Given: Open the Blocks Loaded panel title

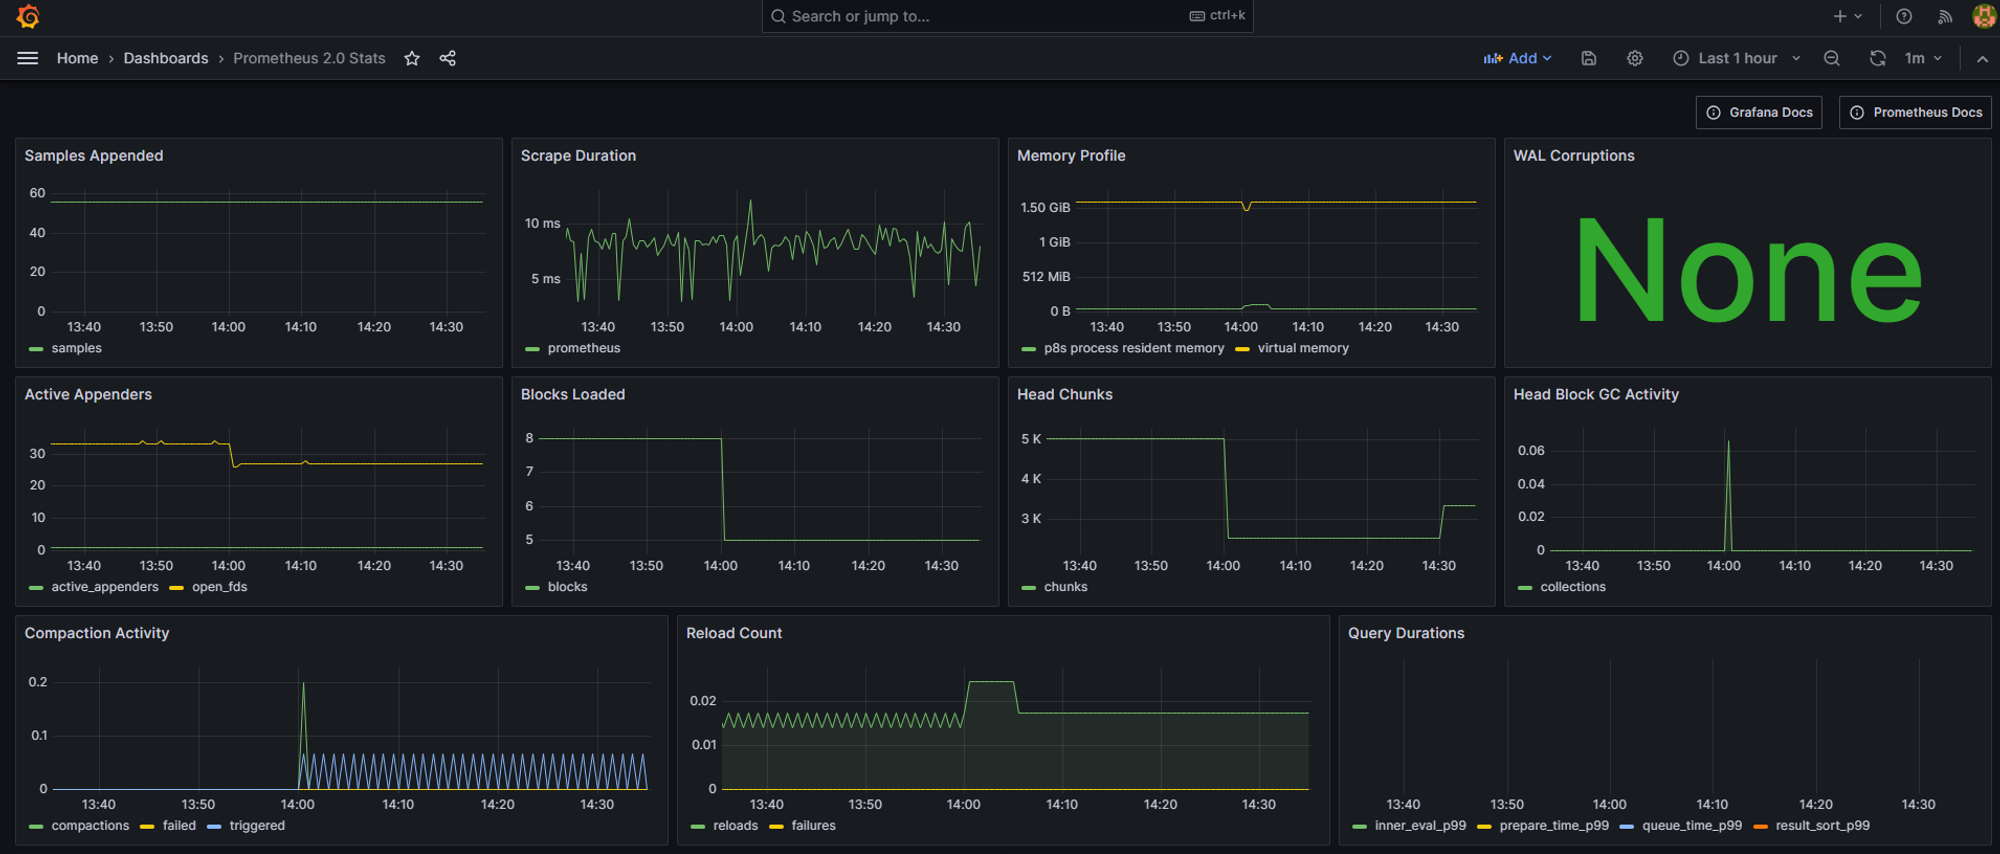Looking at the screenshot, I should 573,395.
